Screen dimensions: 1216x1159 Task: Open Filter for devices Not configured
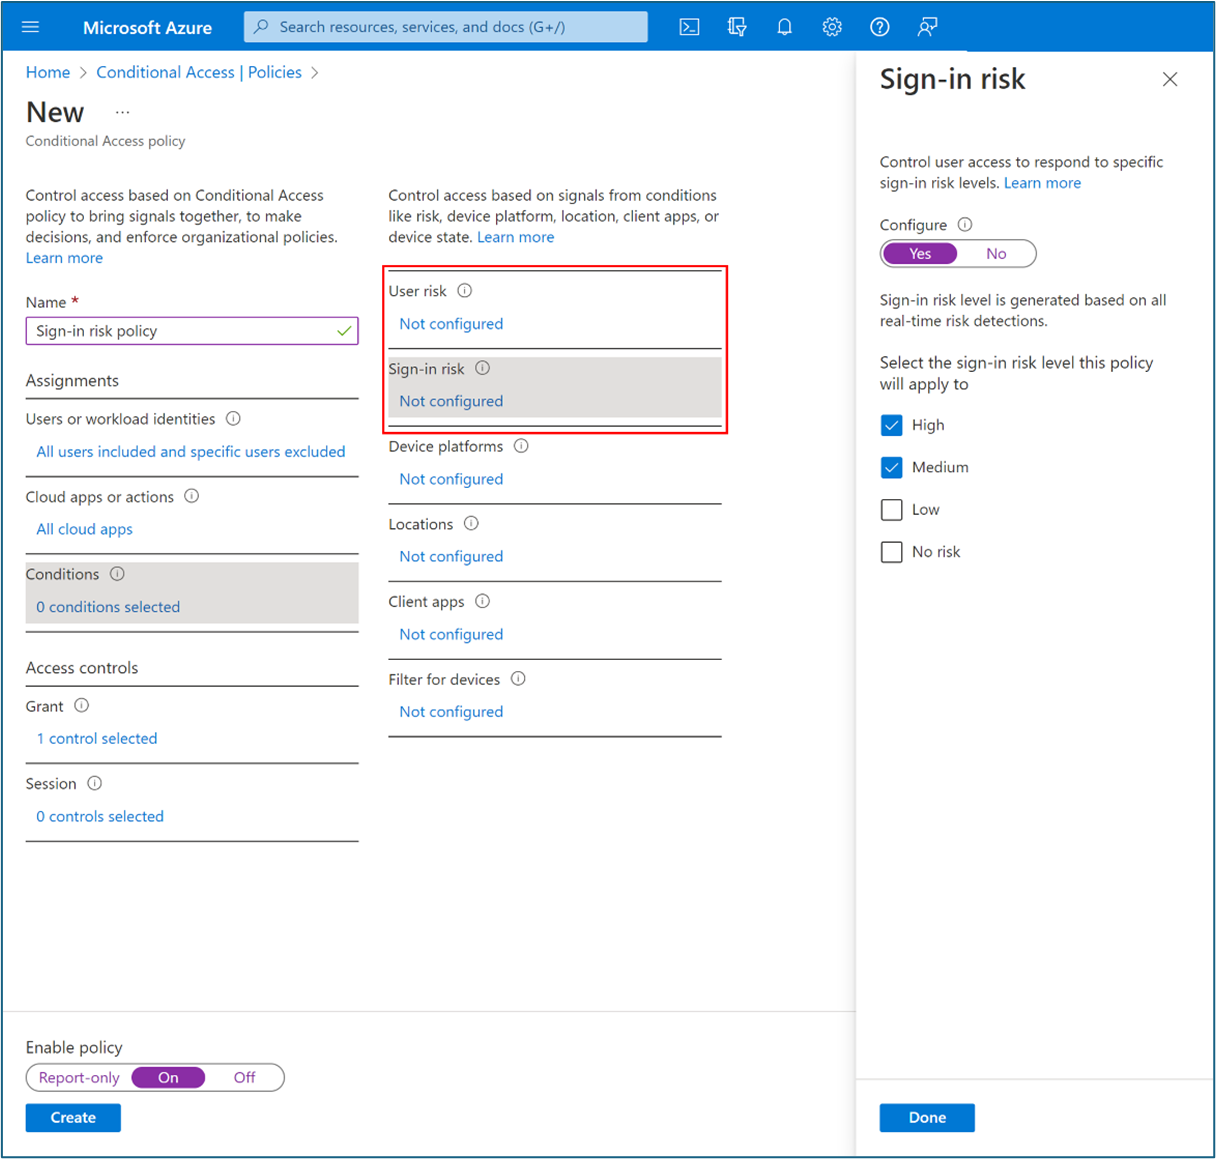click(x=451, y=712)
